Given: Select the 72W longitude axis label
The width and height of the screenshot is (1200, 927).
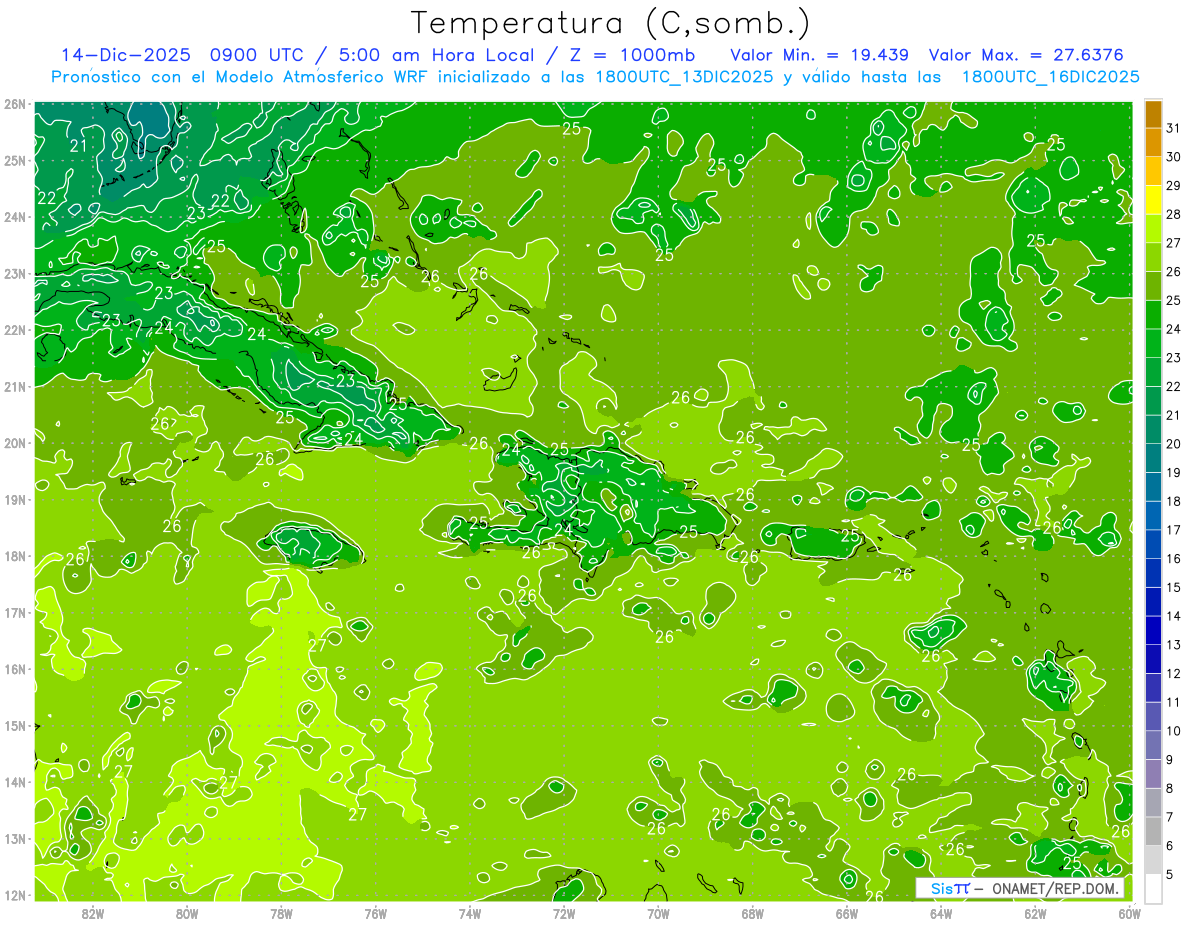Looking at the screenshot, I should coord(564,914).
